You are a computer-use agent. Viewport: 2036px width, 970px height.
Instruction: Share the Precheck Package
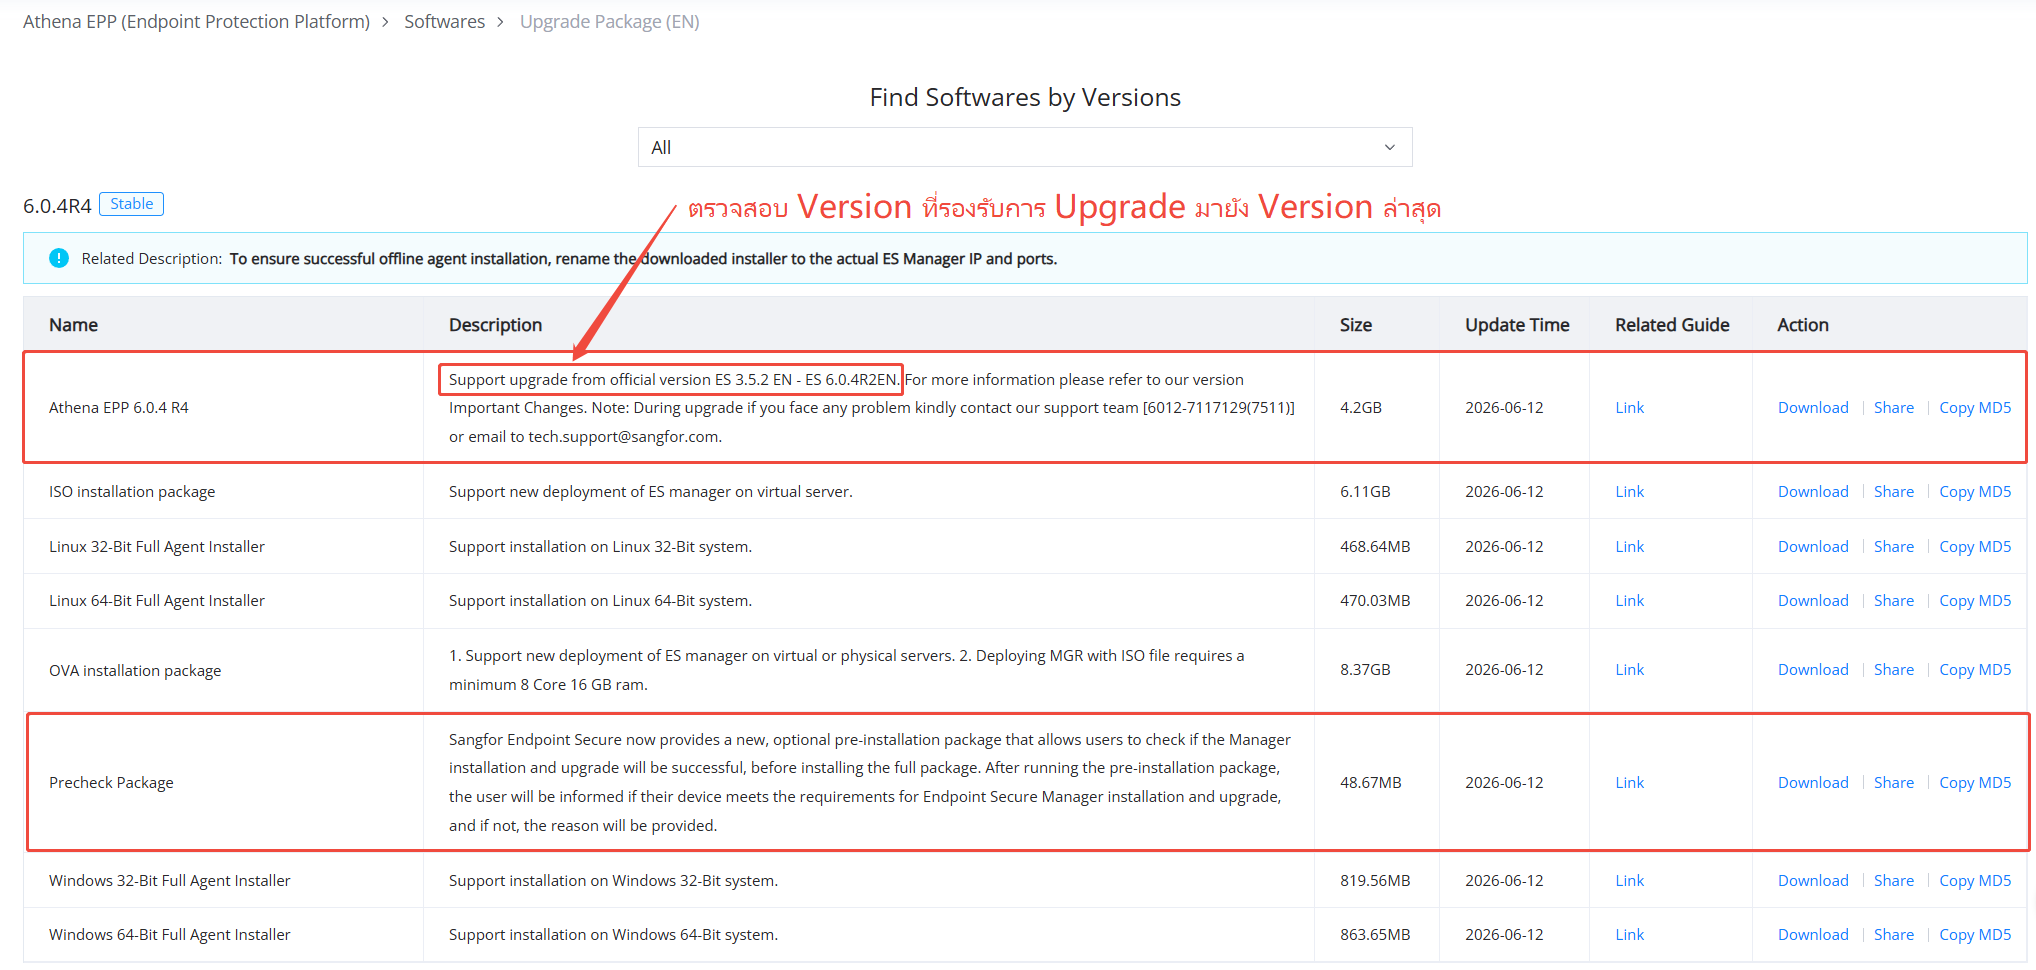[x=1894, y=782]
